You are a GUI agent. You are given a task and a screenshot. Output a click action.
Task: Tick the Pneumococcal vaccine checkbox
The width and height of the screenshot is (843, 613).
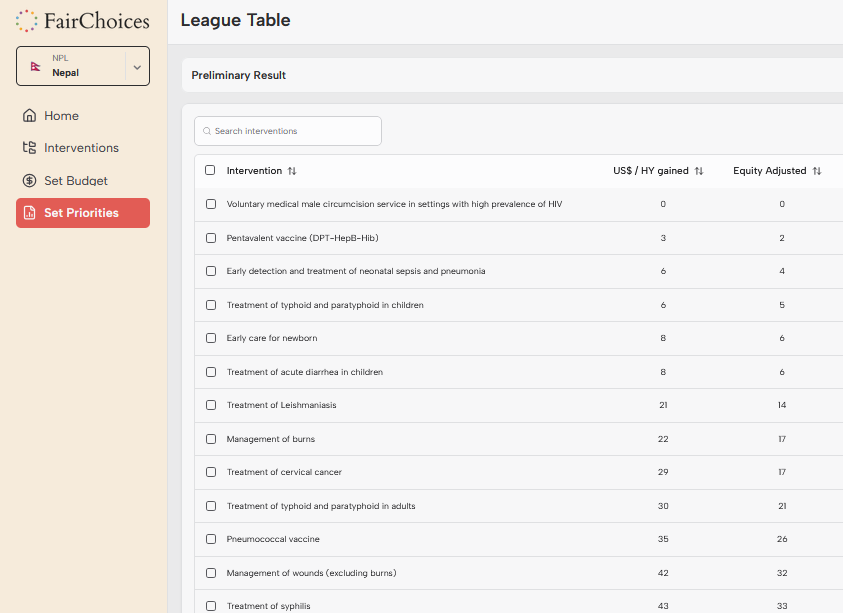click(211, 539)
